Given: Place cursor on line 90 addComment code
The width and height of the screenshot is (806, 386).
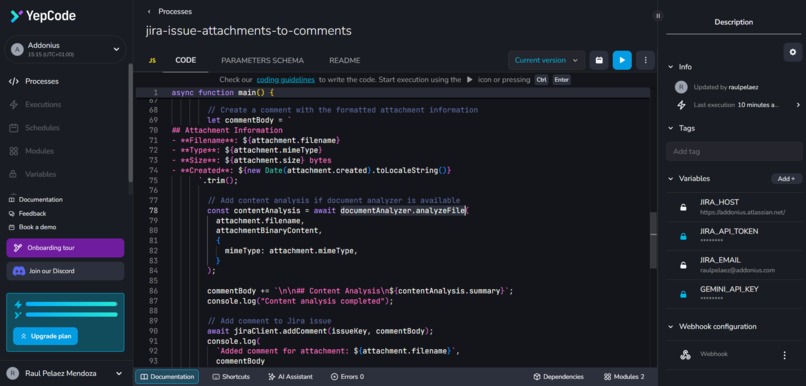Looking at the screenshot, I should click(x=320, y=331).
